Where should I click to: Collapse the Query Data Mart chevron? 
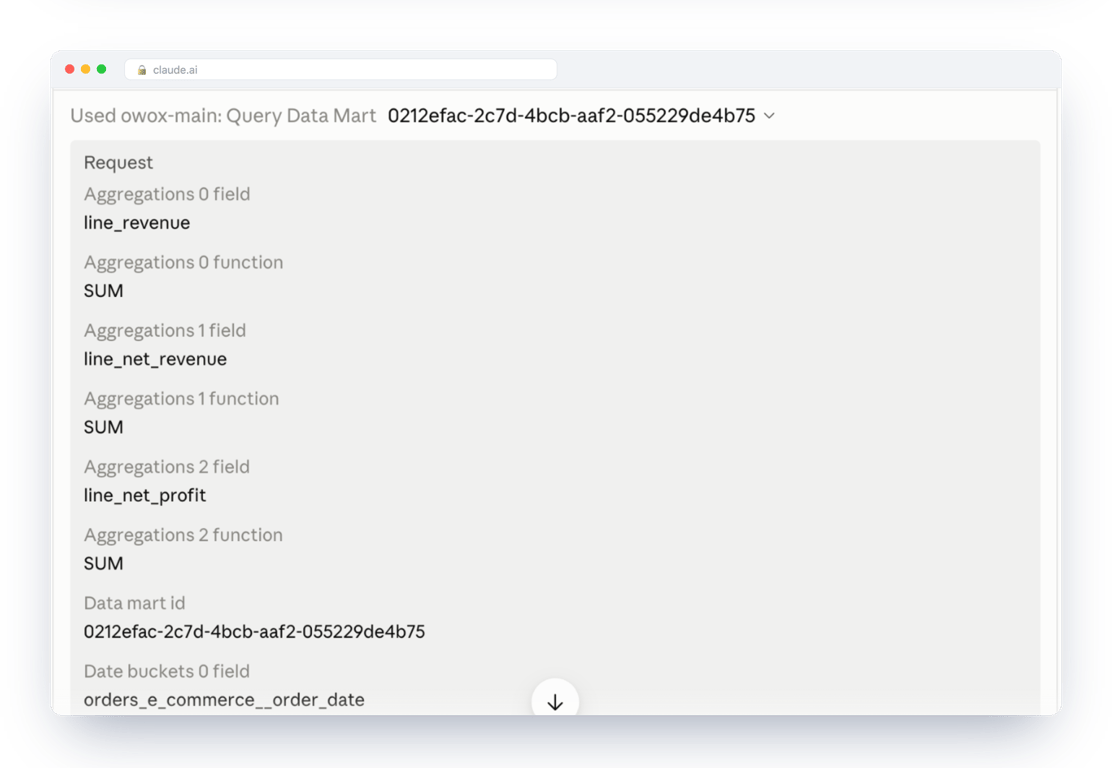[x=769, y=116]
